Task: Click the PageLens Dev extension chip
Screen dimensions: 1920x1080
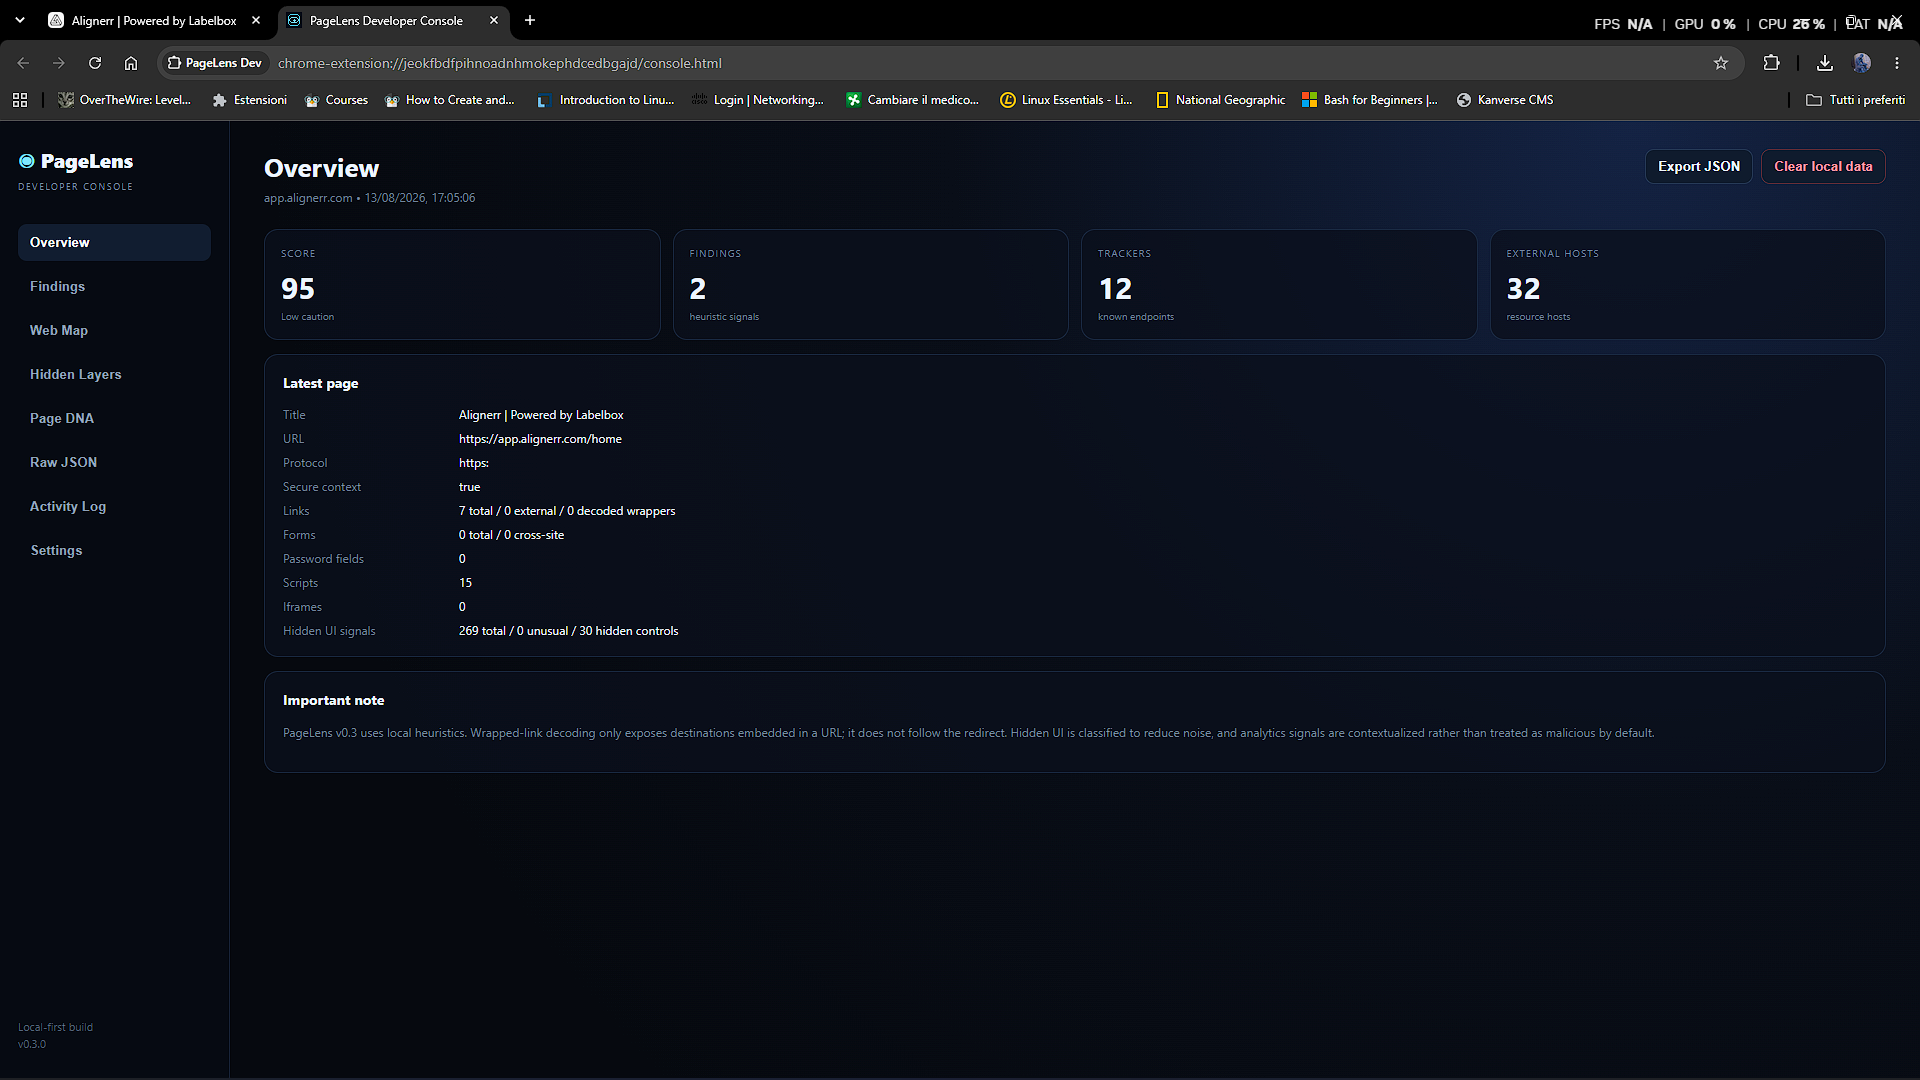Action: tap(215, 63)
